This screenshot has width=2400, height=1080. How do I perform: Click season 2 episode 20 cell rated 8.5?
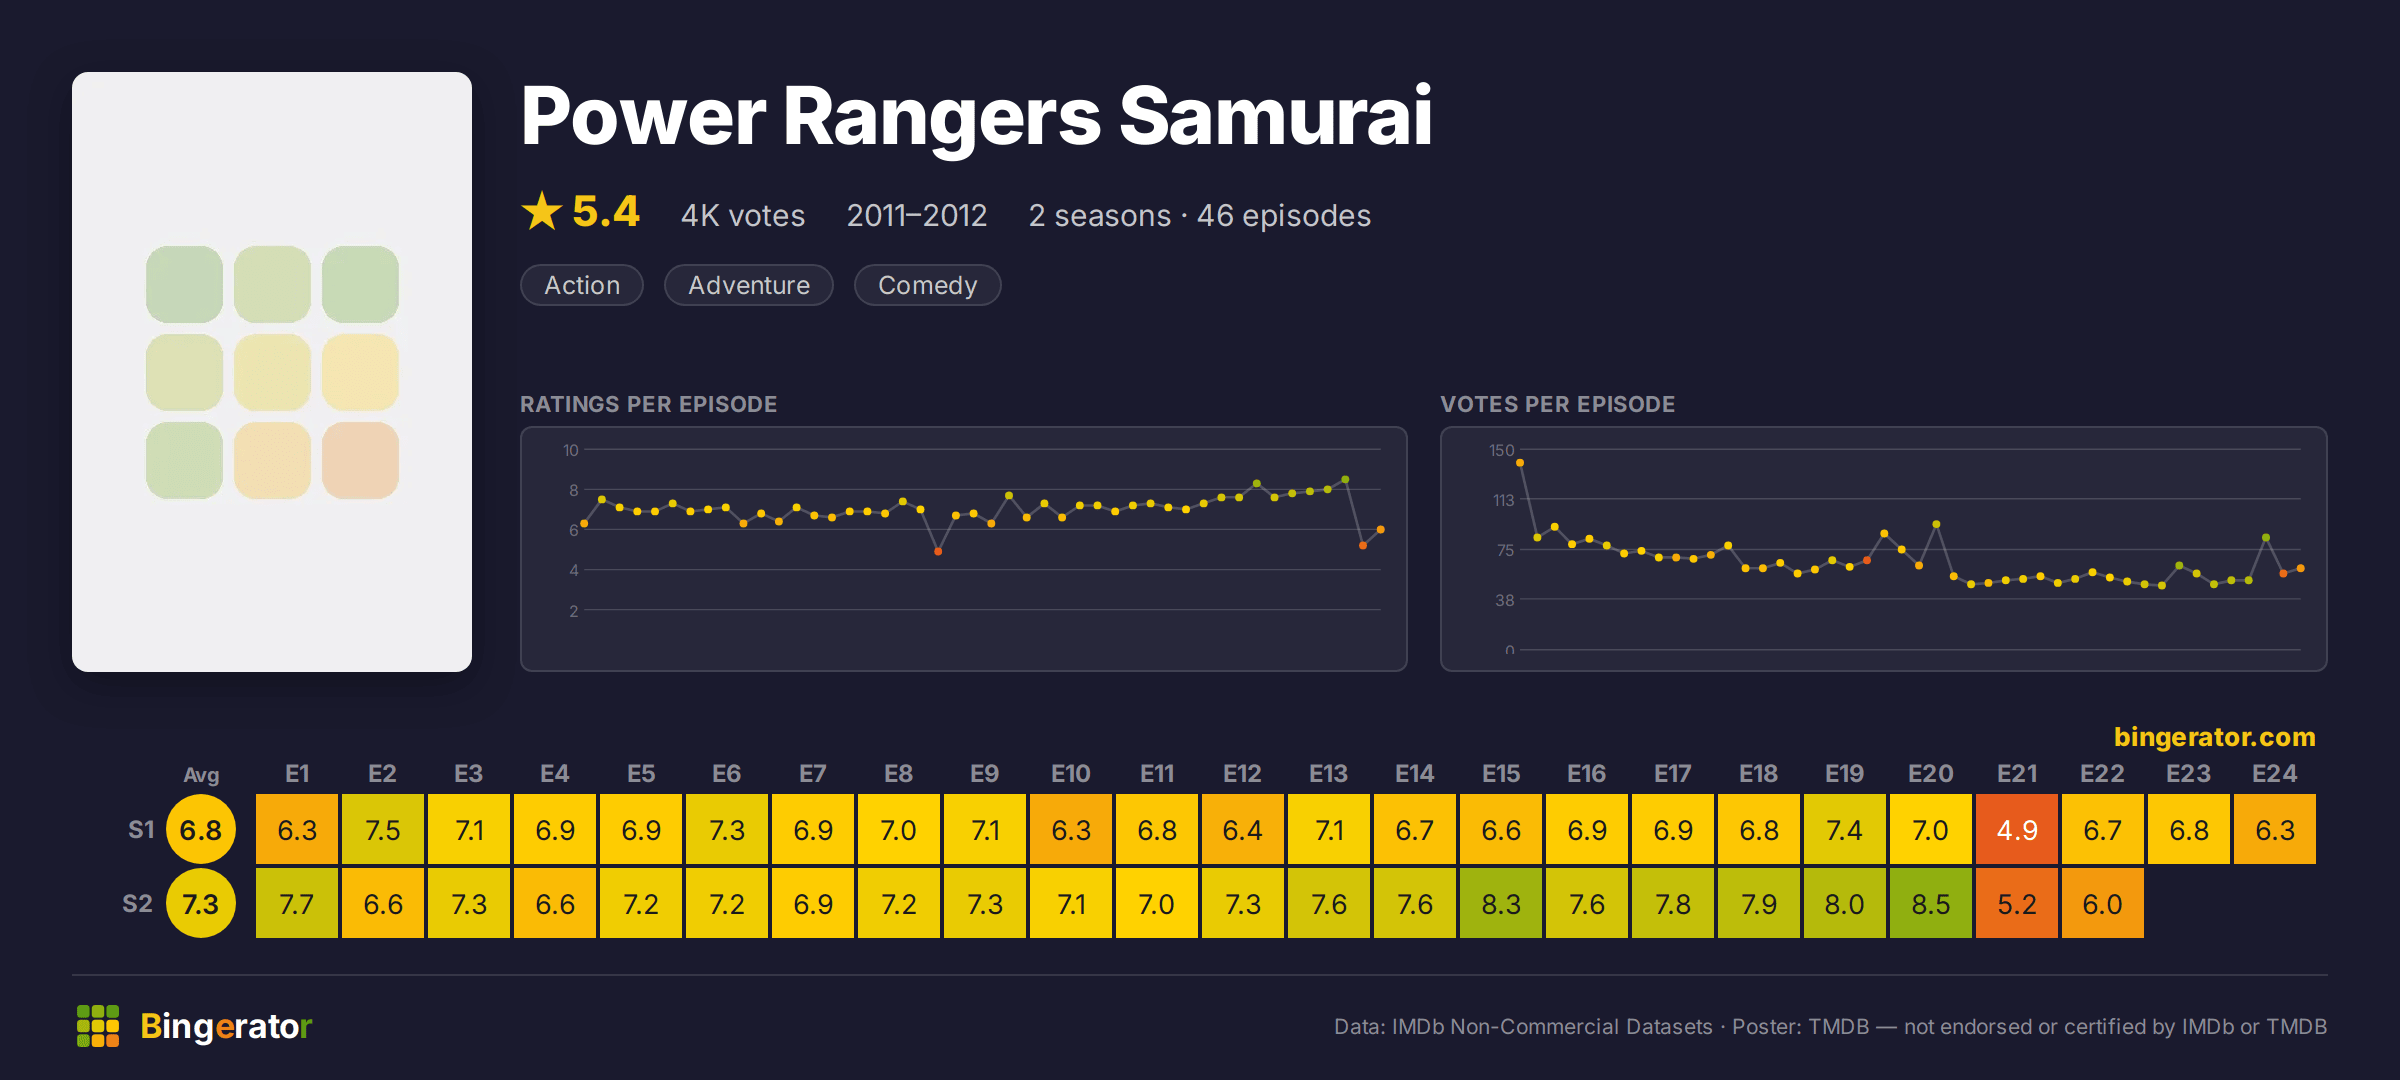click(x=1931, y=903)
